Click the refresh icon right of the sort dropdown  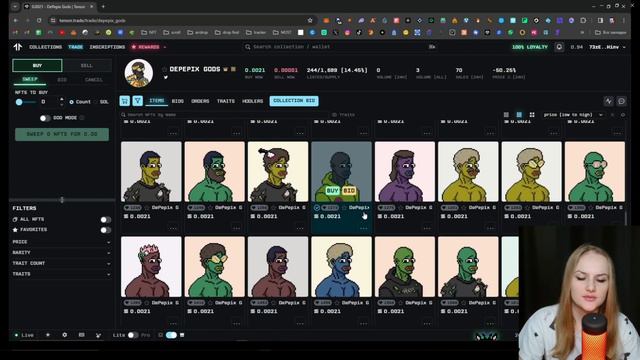[612, 115]
